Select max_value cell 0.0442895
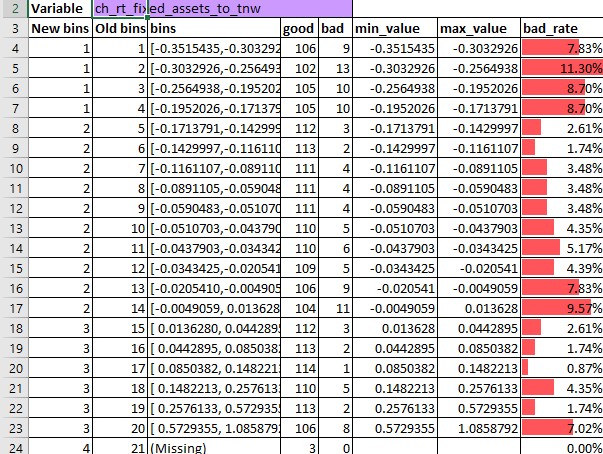Screen dimensions: 603x454 [x=479, y=328]
